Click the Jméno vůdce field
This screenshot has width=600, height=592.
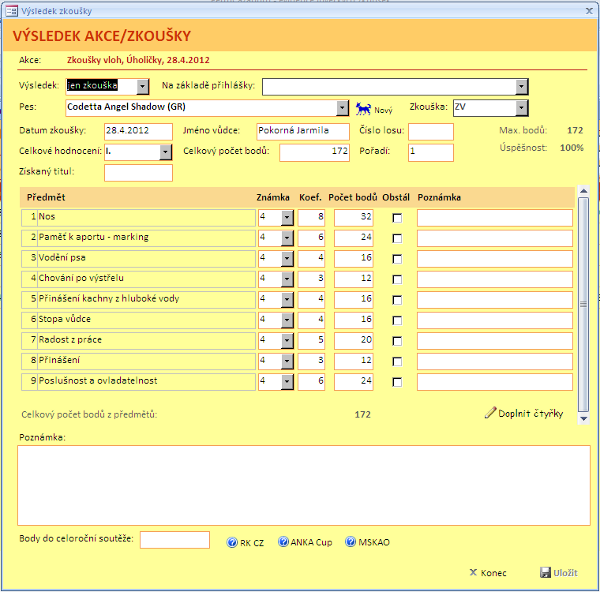(x=303, y=131)
